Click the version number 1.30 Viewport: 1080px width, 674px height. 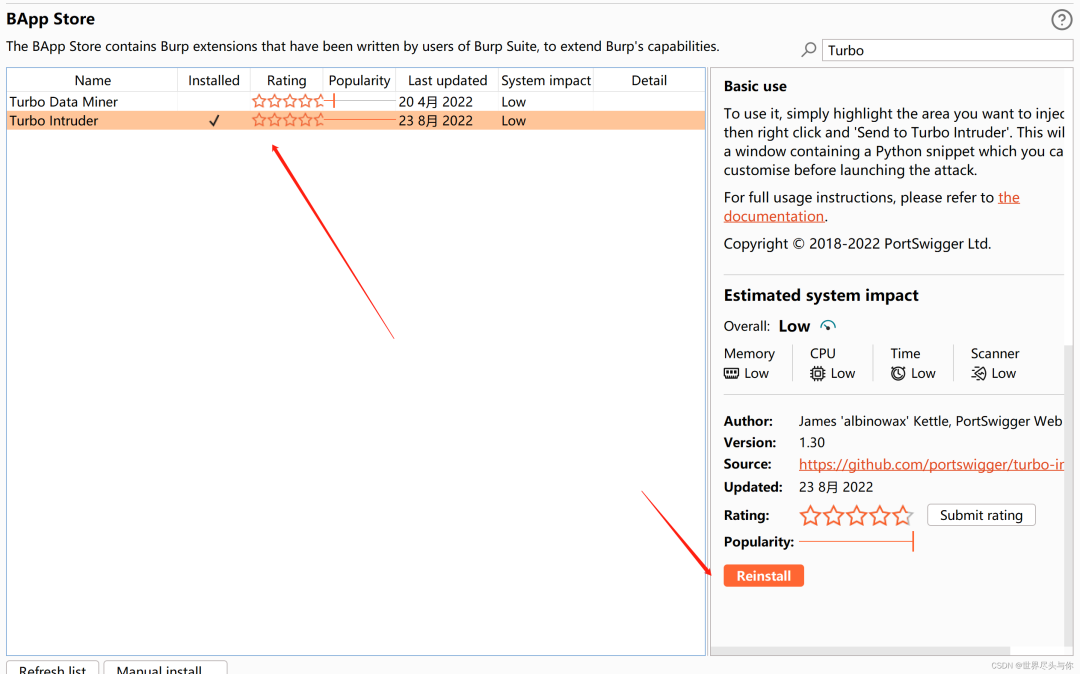[x=811, y=443]
